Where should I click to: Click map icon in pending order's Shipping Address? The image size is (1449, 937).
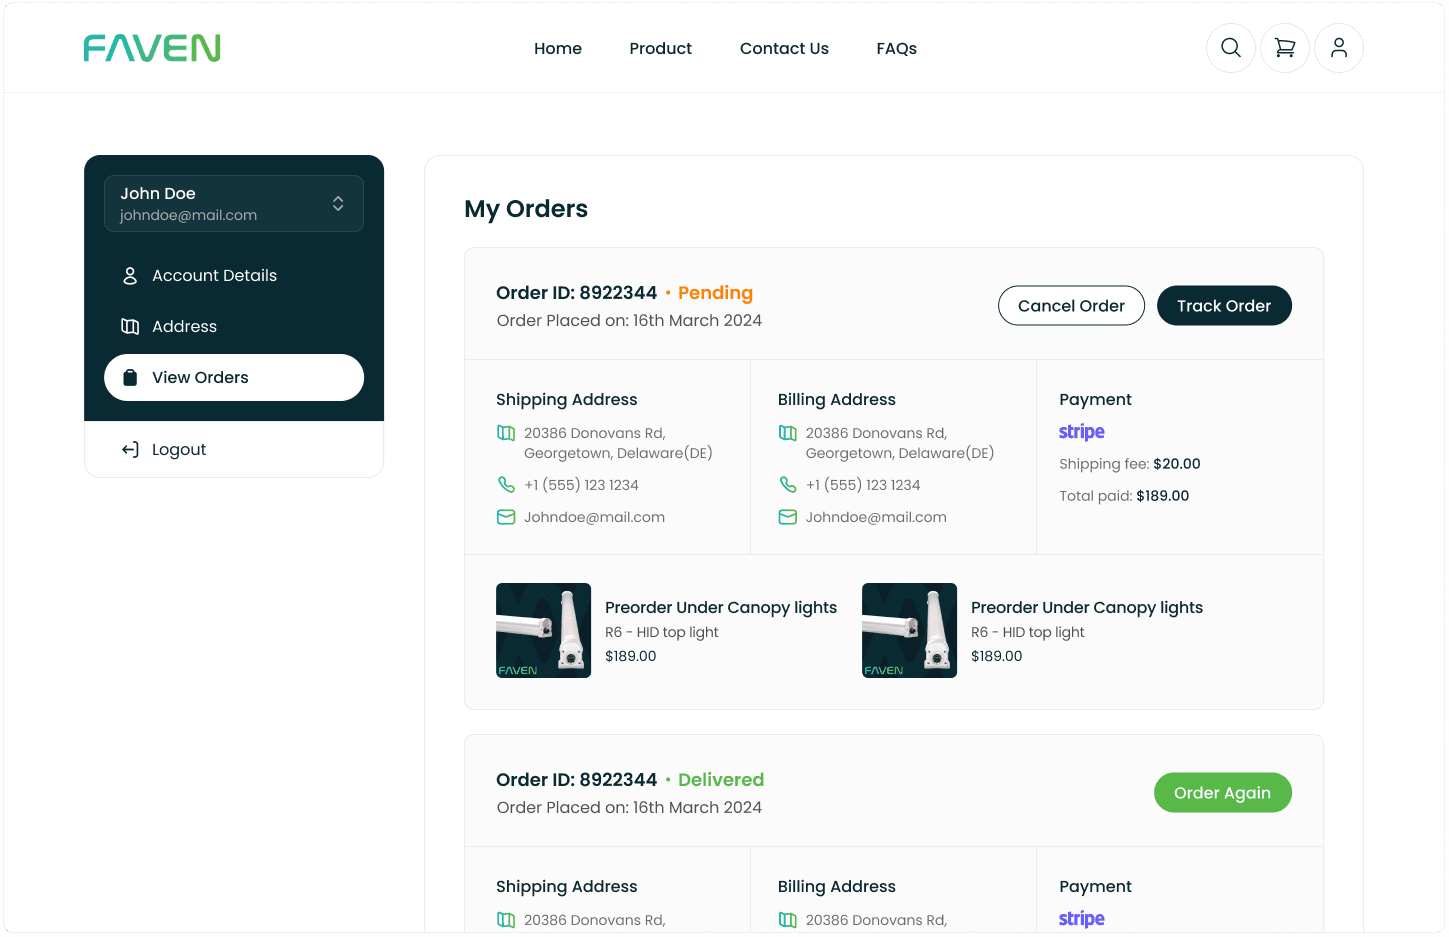506,433
